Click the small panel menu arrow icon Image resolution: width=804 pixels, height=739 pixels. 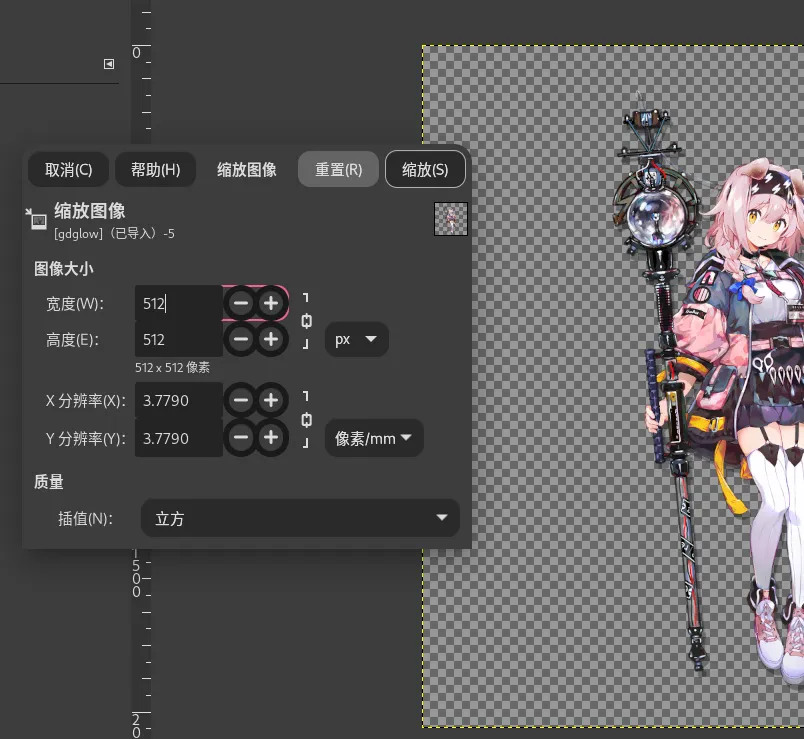pos(109,64)
